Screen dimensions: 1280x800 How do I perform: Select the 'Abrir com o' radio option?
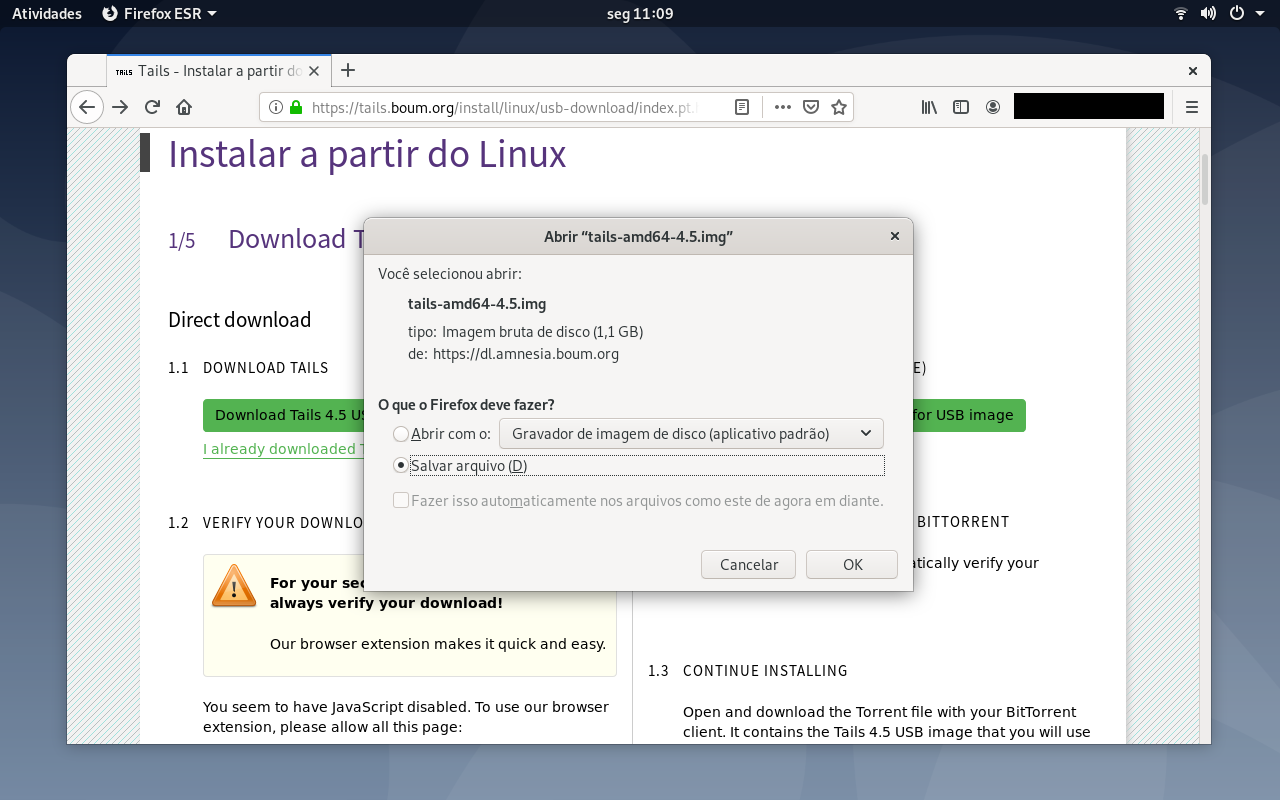pos(401,434)
